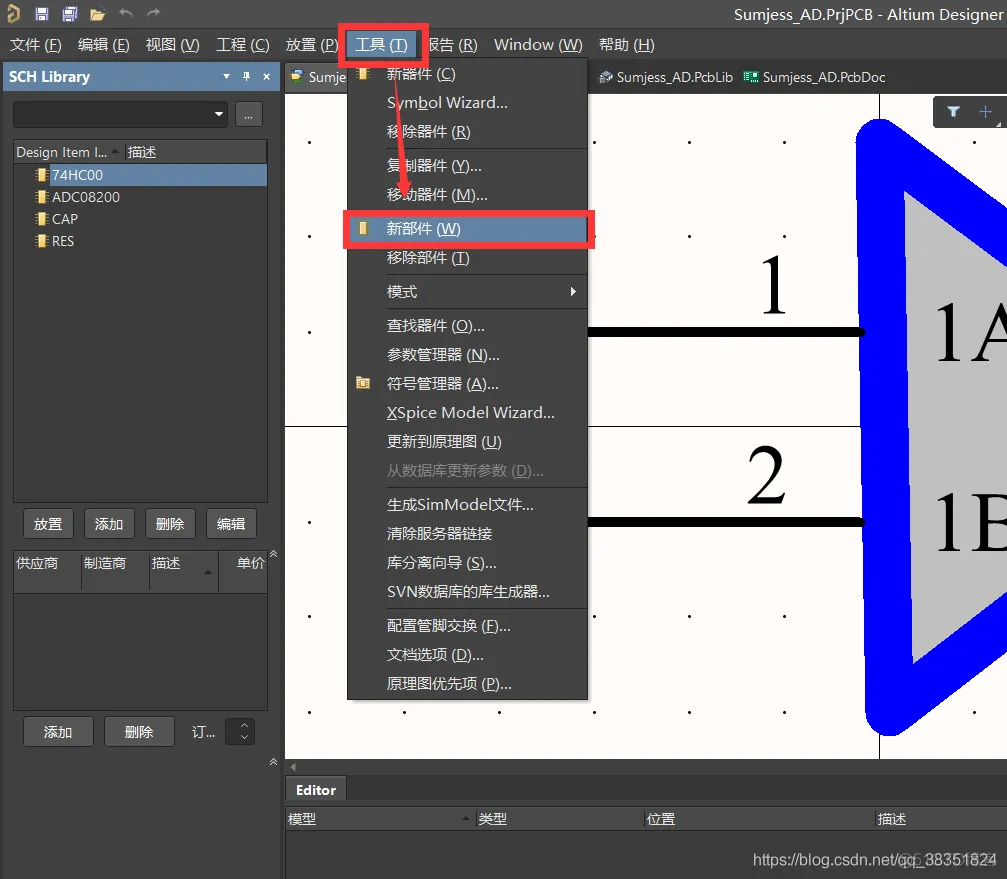This screenshot has height=879, width=1007.
Task: Choose 查找器件 (O) menu entry
Action: click(467, 326)
